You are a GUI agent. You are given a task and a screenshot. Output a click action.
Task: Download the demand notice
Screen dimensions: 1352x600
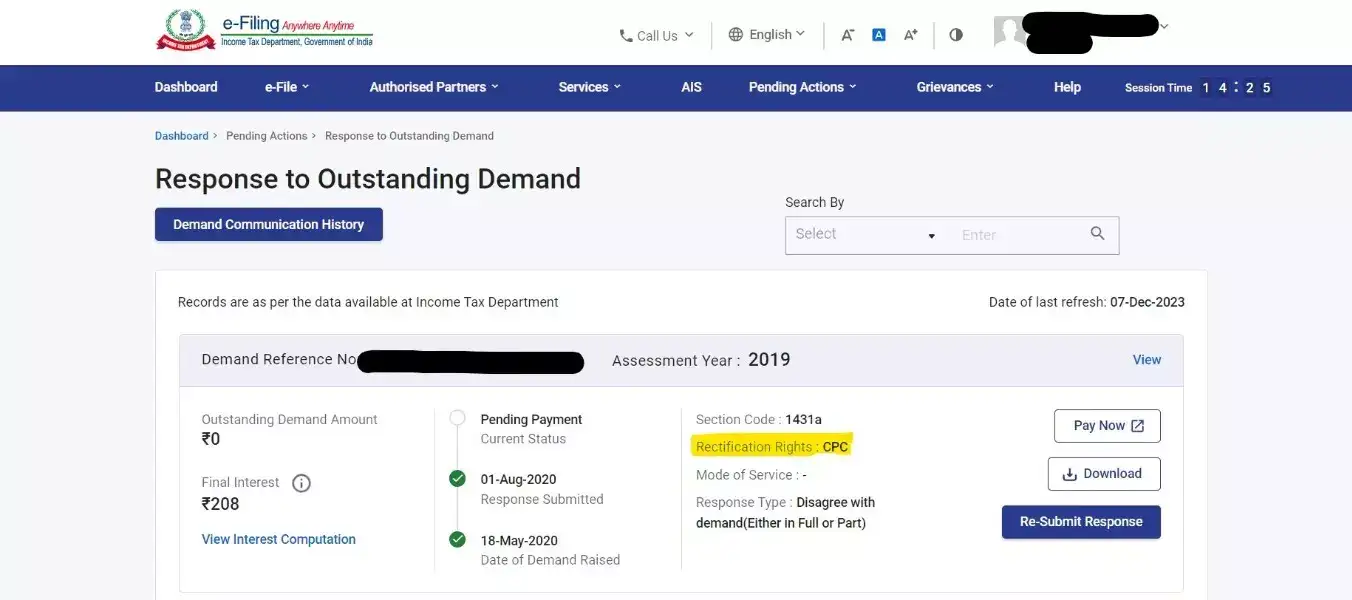click(1103, 474)
